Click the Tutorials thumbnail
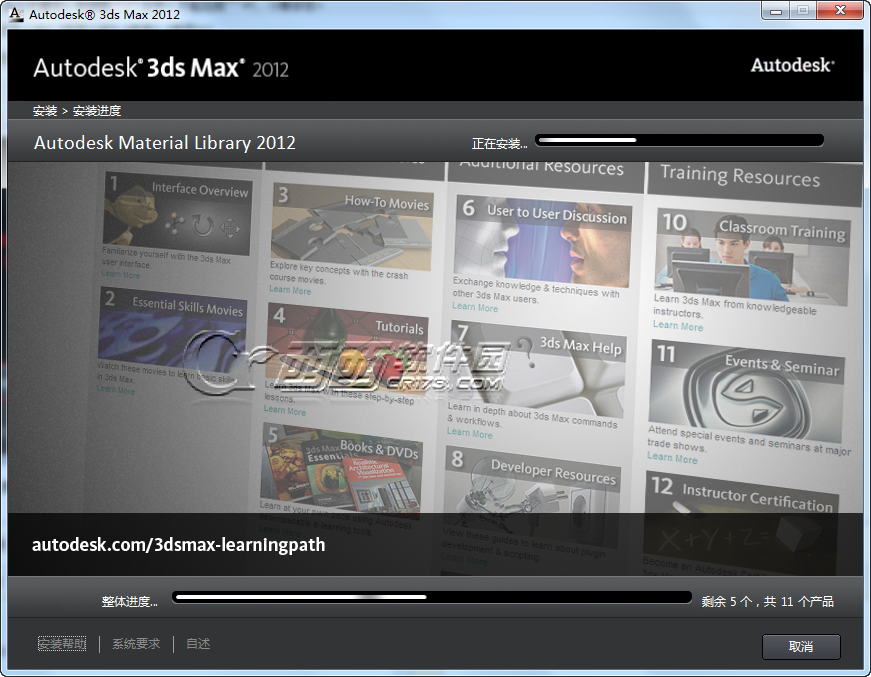Viewport: 871px width, 677px height. pos(346,350)
